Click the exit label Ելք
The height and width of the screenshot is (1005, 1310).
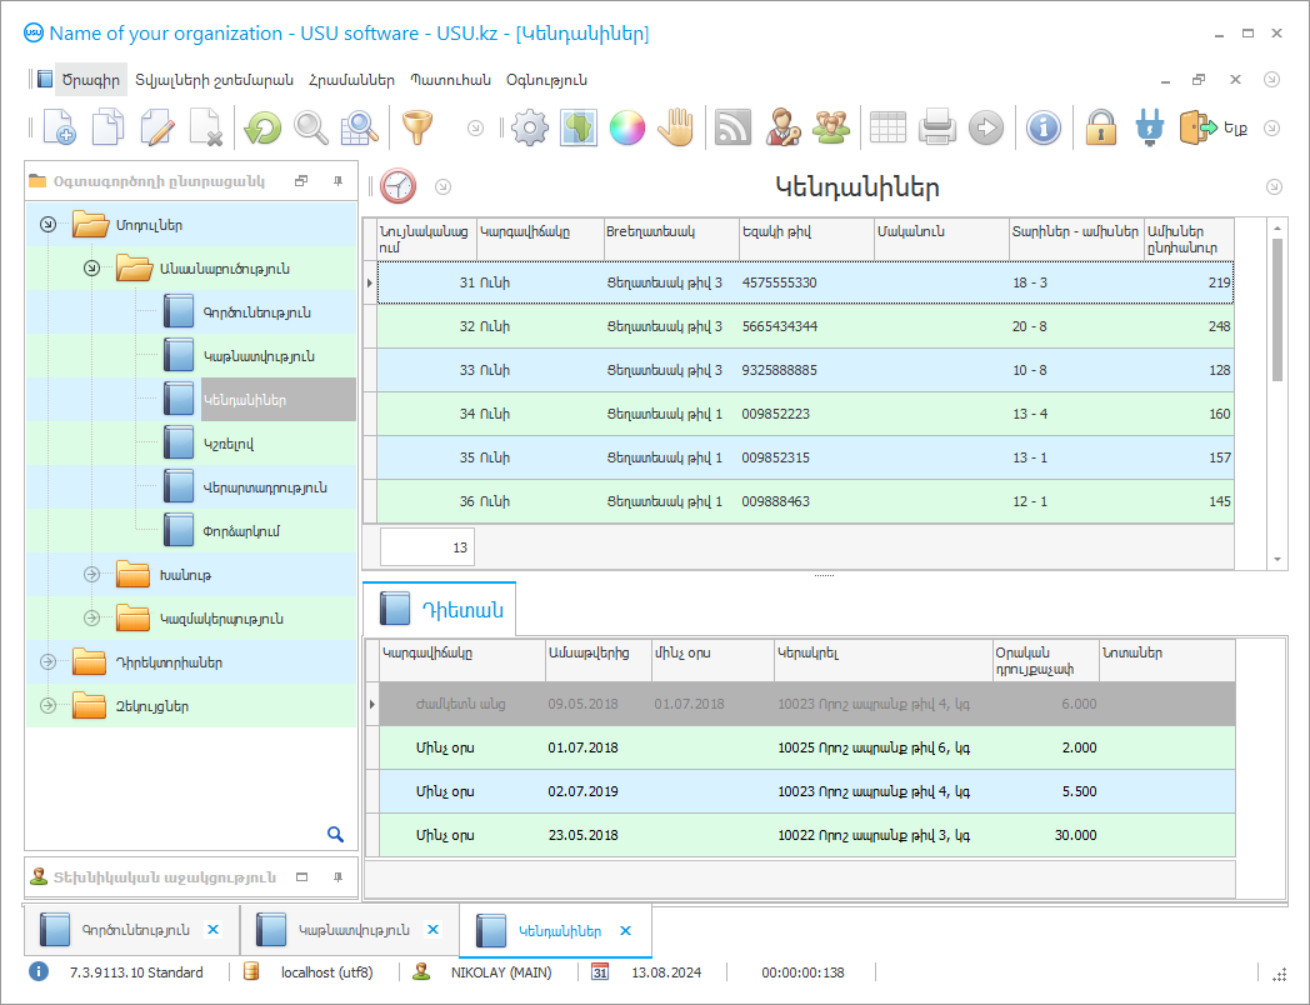(x=1236, y=128)
